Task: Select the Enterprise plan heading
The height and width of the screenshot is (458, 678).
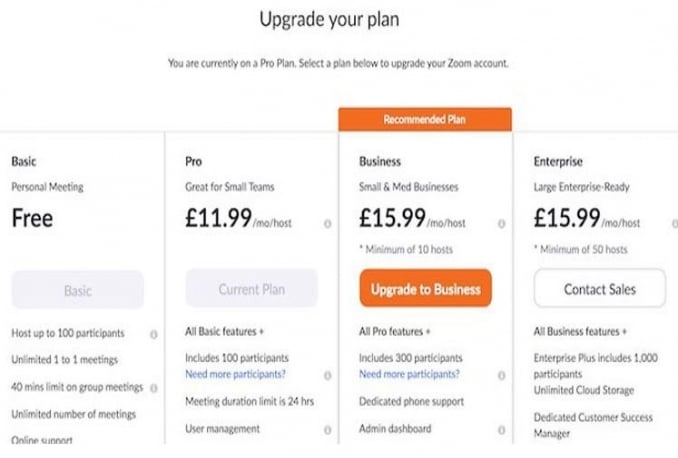Action: pos(558,161)
